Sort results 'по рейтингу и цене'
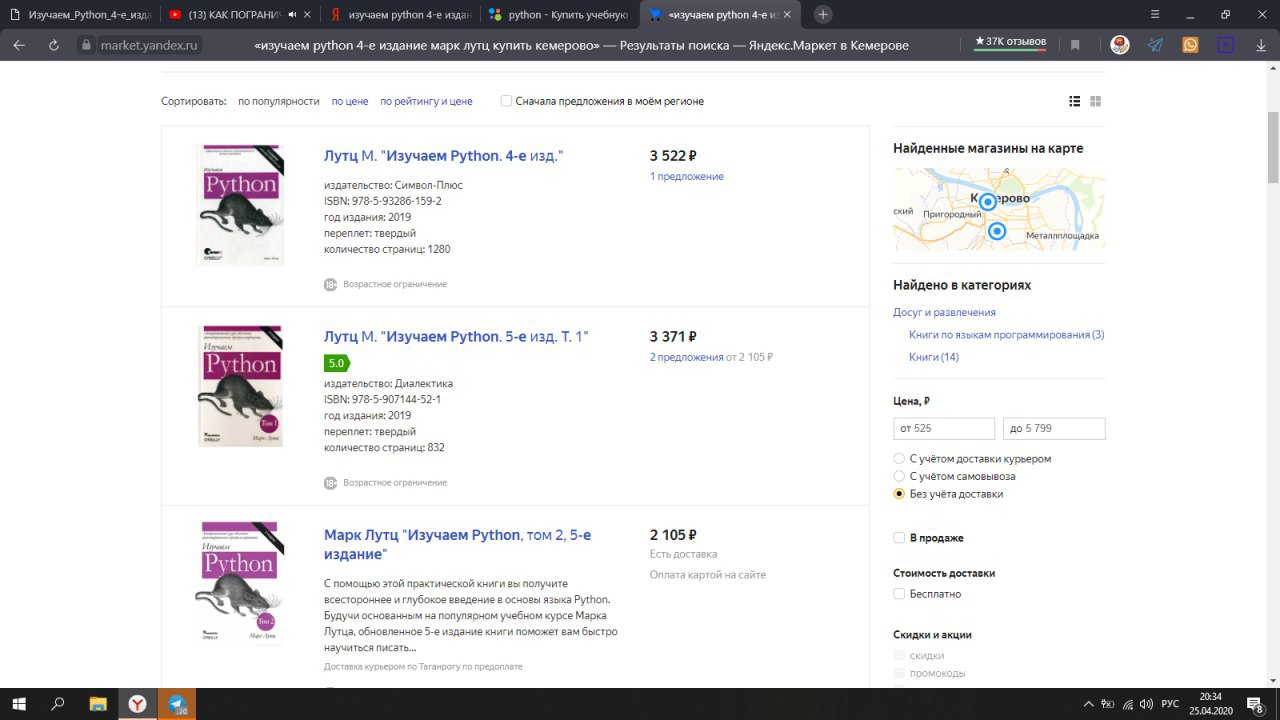The image size is (1280, 720). point(426,101)
